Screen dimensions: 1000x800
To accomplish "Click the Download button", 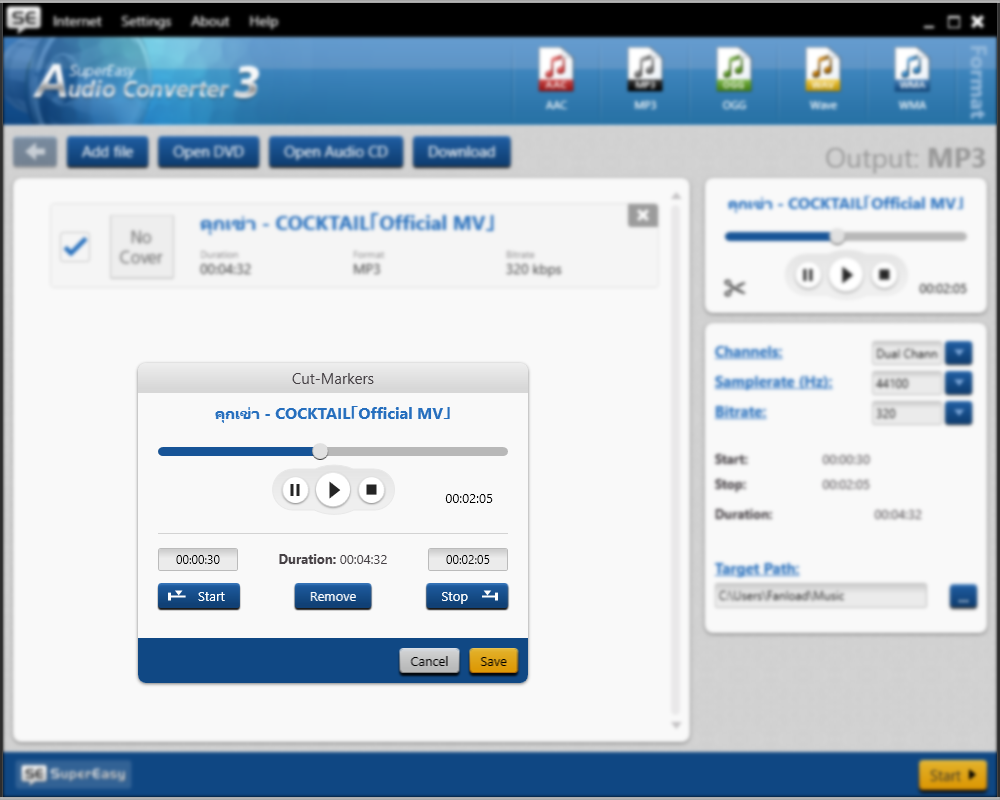I will [462, 152].
